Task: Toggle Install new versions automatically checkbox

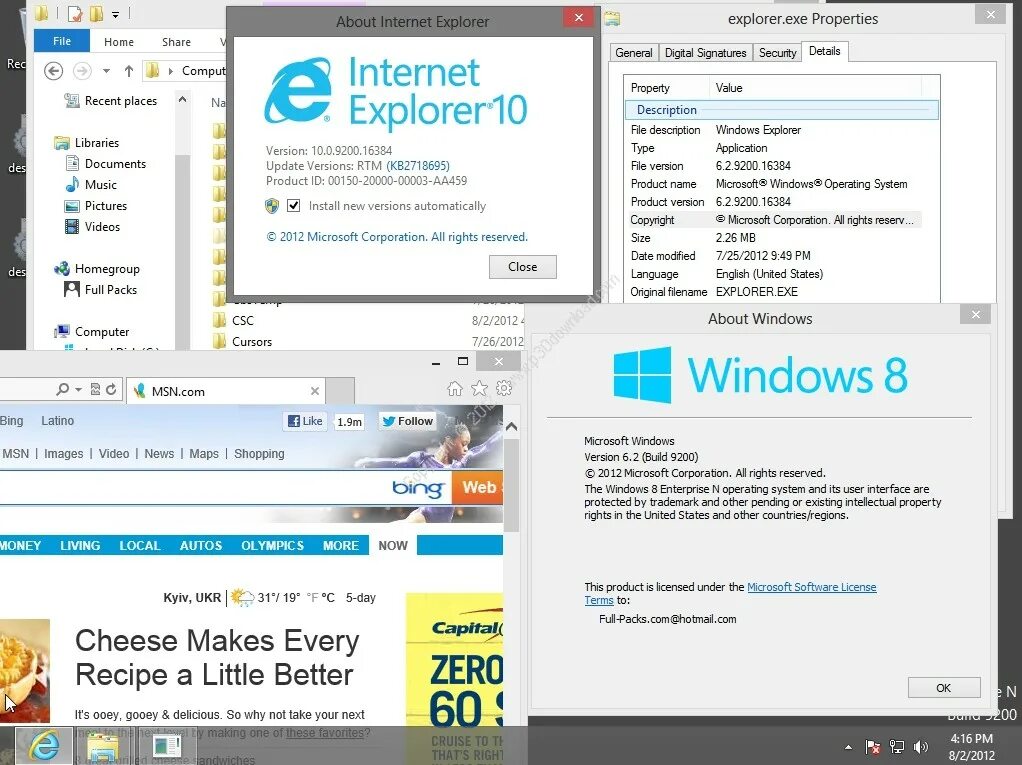Action: coord(294,206)
